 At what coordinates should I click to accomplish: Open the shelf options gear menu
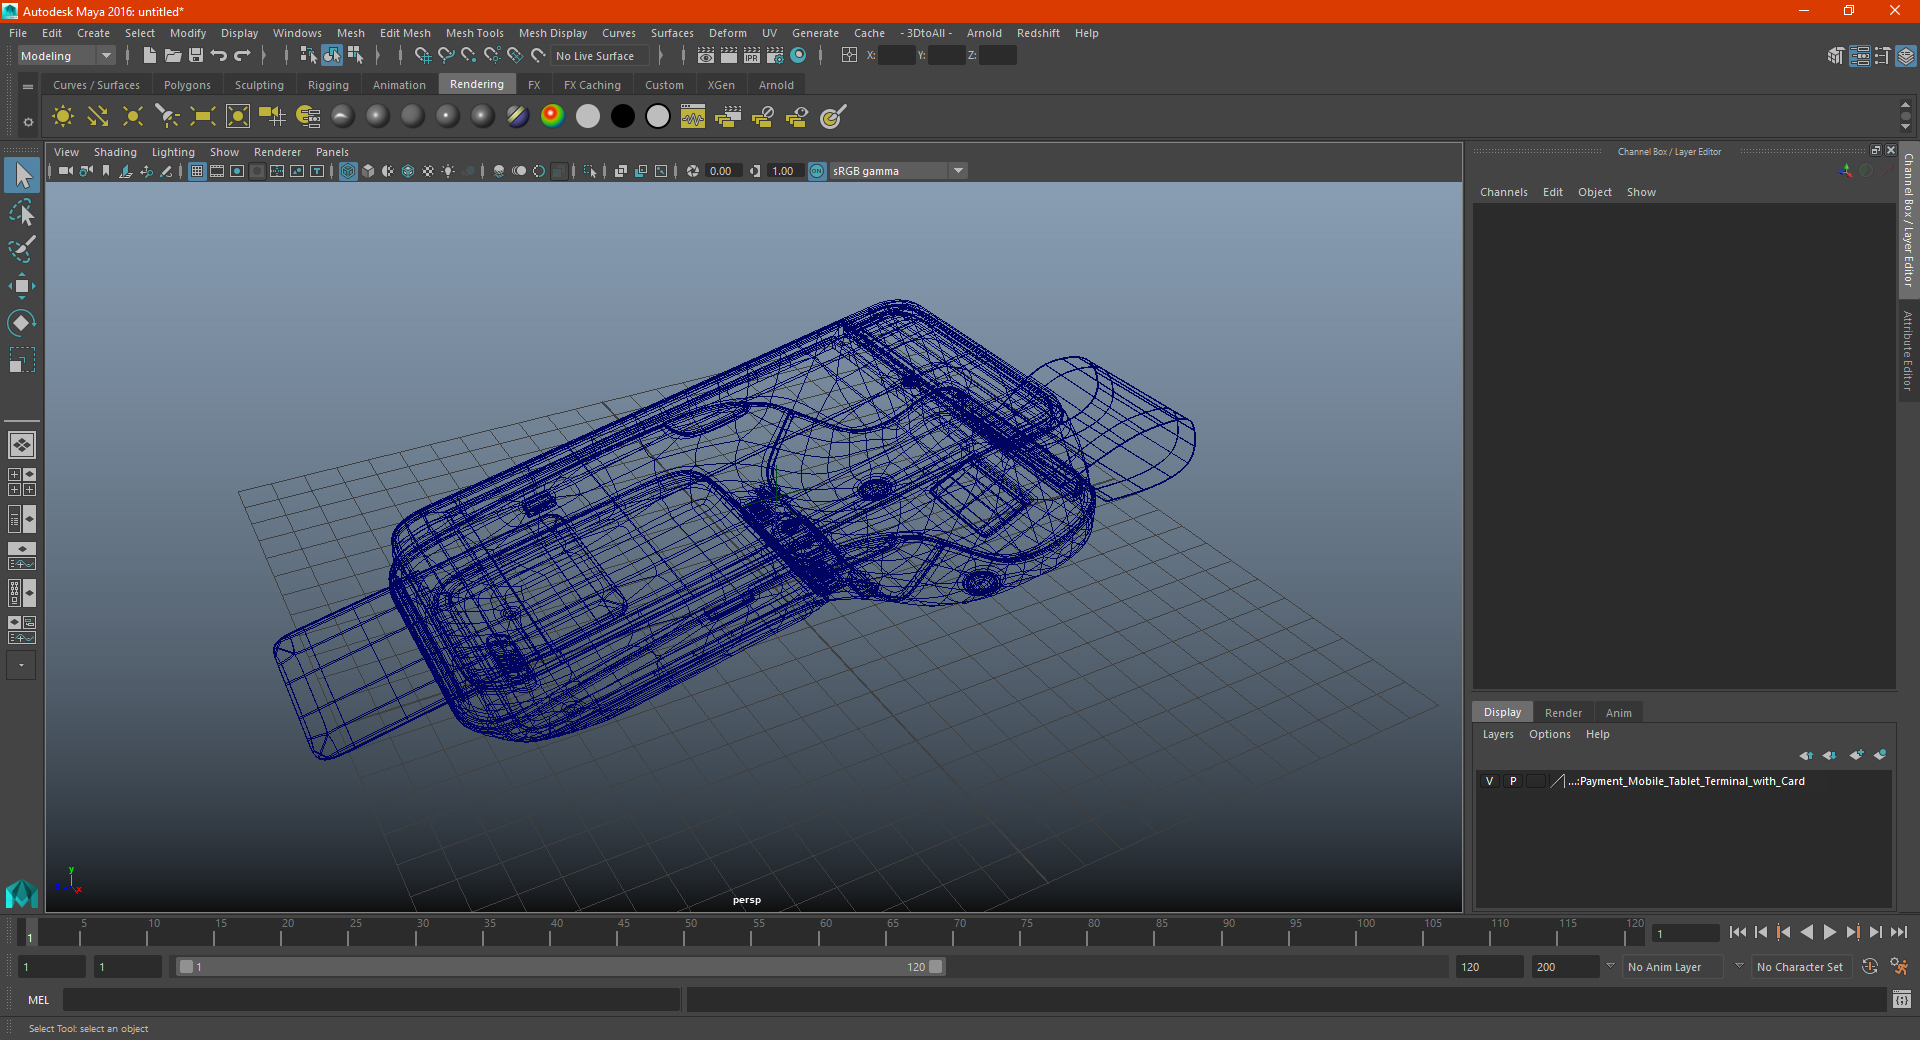coord(28,122)
